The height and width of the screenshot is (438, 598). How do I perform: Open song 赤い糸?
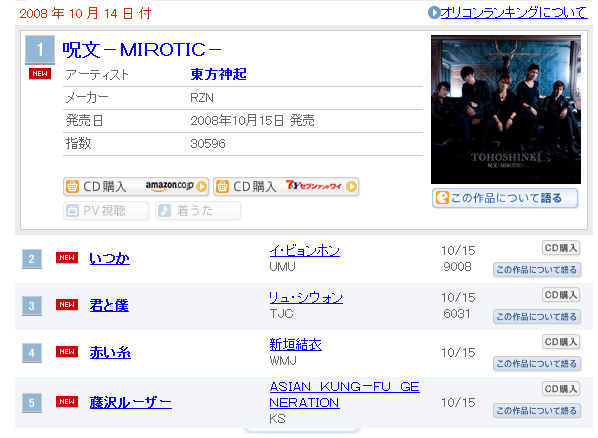coord(110,353)
